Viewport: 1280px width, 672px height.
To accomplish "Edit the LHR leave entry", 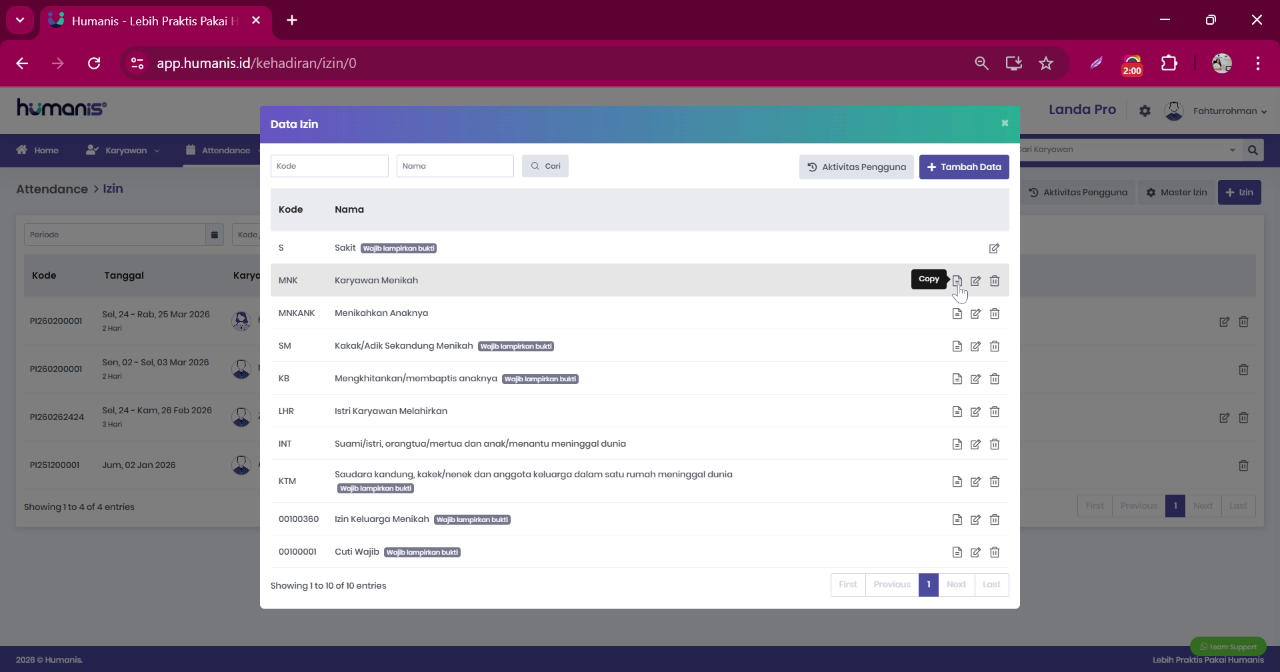I will tap(976, 411).
